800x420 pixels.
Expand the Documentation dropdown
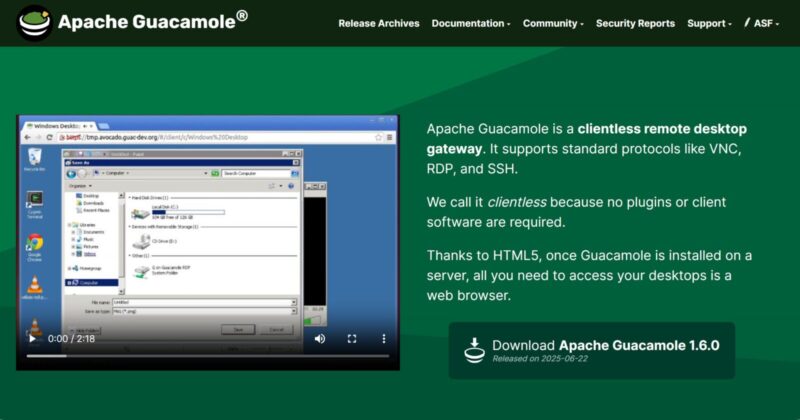point(470,23)
